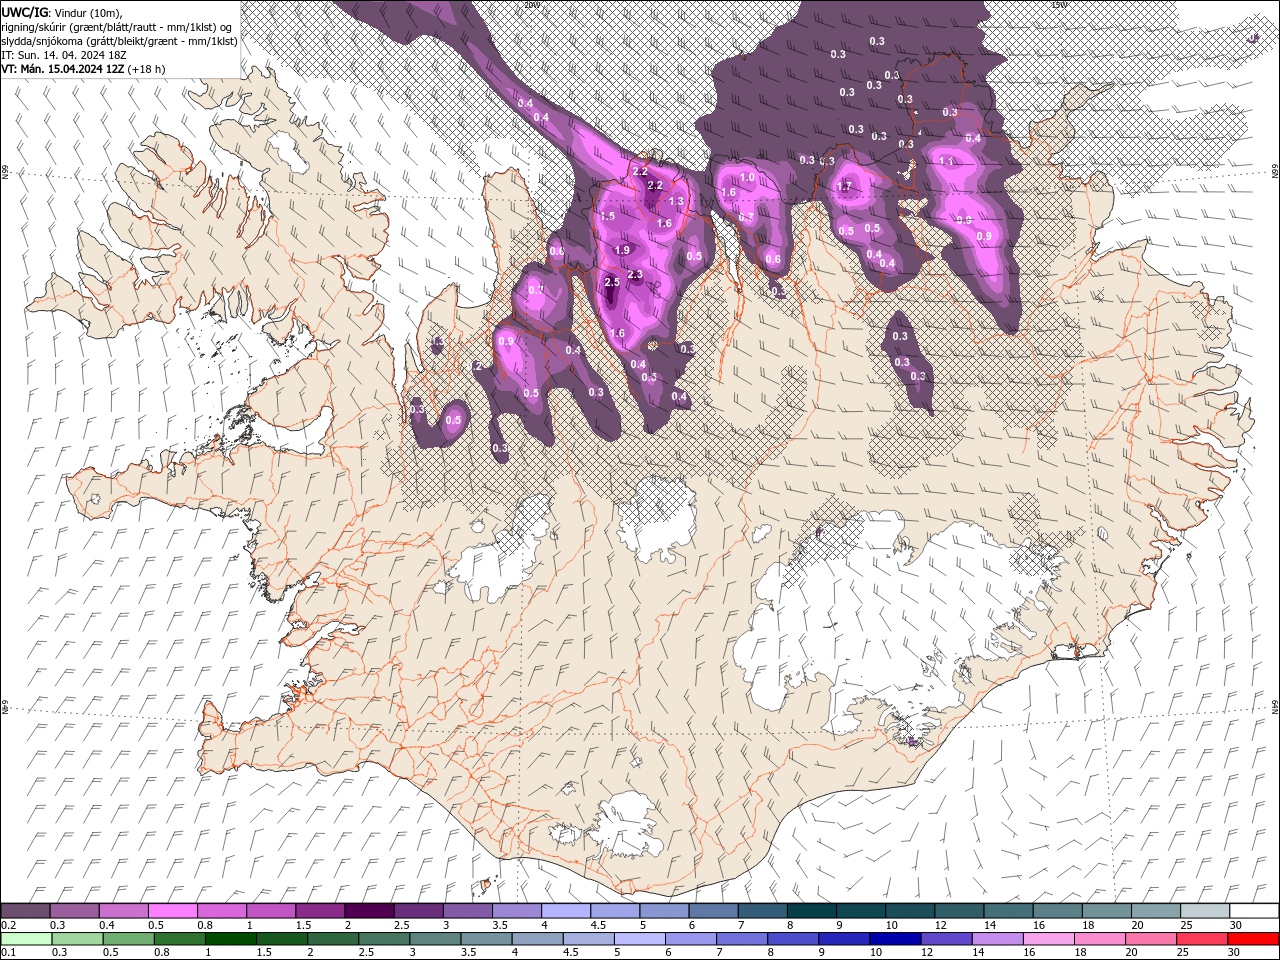Screen dimensions: 1280x960
Task: Click the '(+18 h)' forecast offset text
Action: tap(147, 69)
